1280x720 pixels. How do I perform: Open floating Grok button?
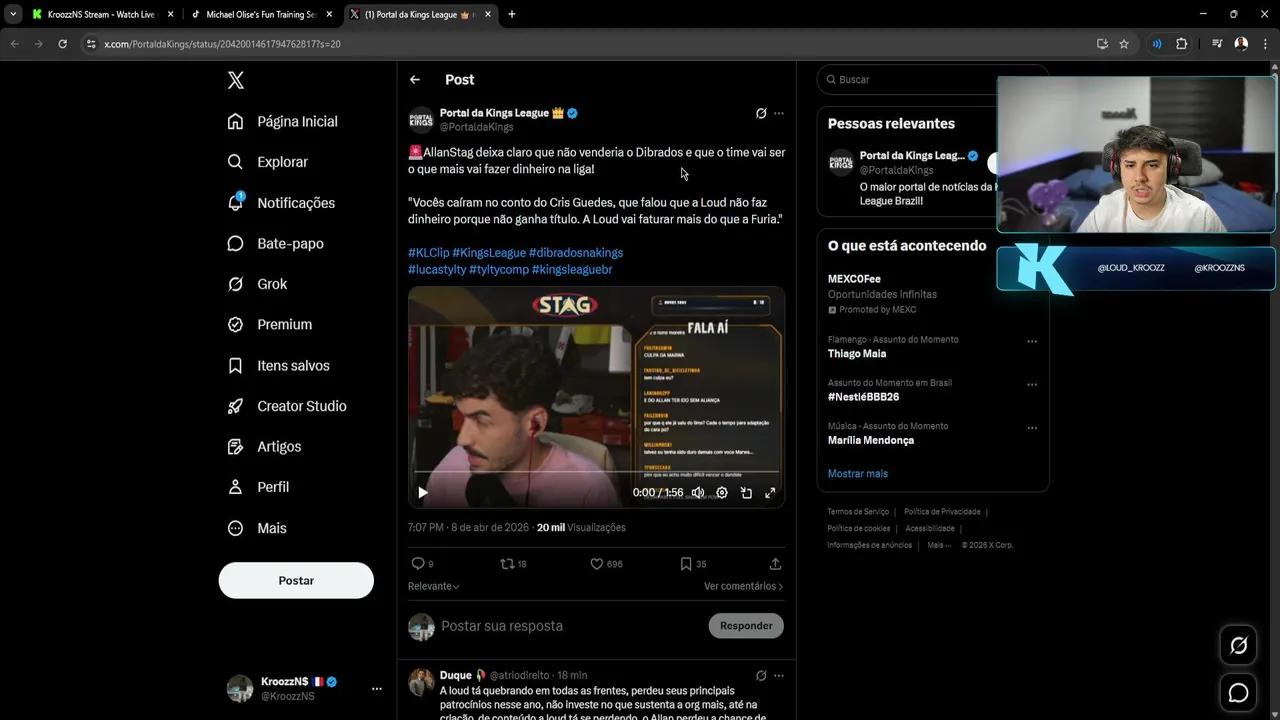point(1238,646)
